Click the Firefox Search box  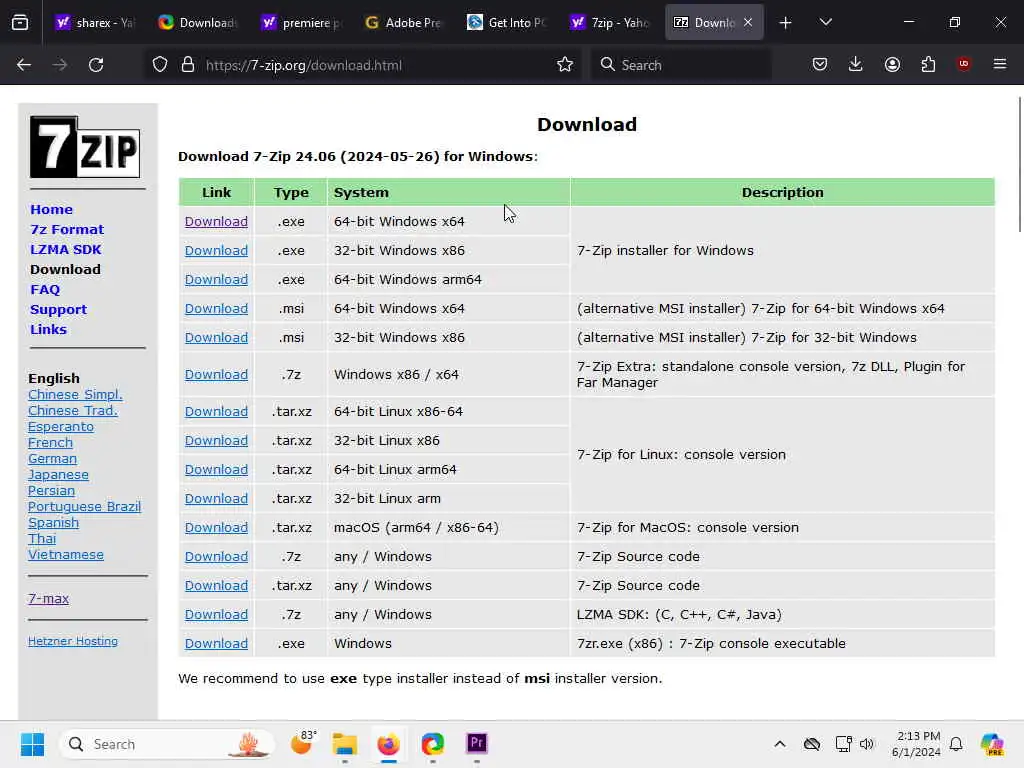click(x=682, y=65)
